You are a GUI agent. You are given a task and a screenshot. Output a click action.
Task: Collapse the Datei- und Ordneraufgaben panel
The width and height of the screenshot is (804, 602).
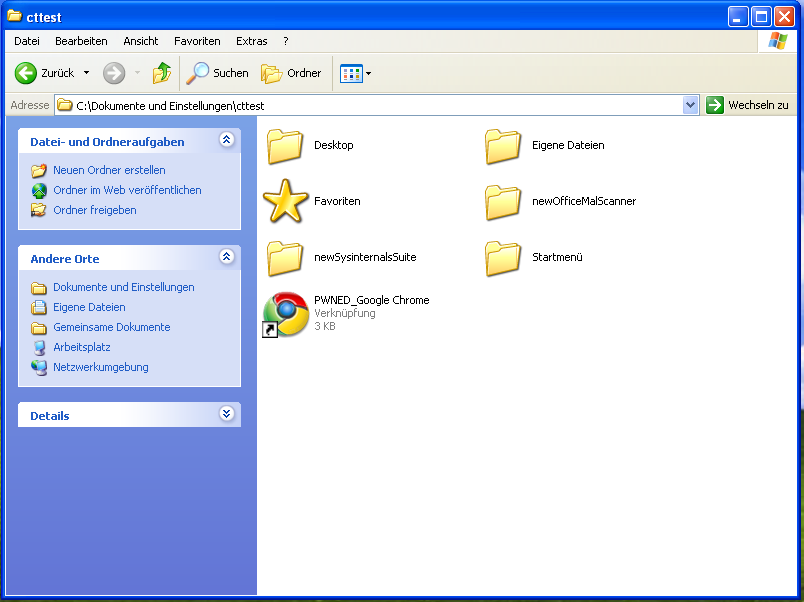click(x=226, y=141)
